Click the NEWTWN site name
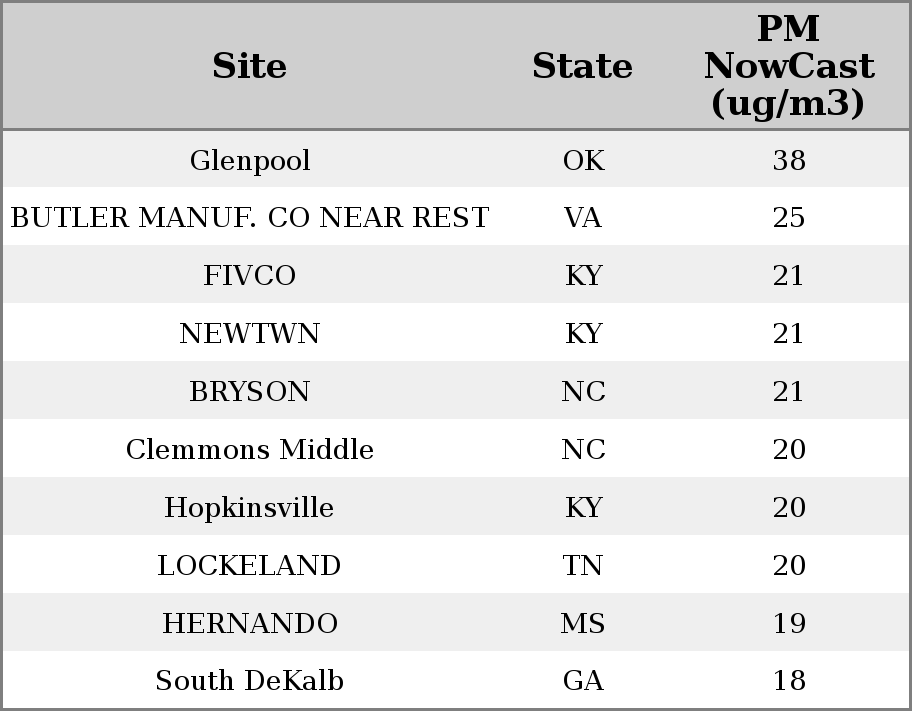The width and height of the screenshot is (912, 711). pyautogui.click(x=250, y=333)
